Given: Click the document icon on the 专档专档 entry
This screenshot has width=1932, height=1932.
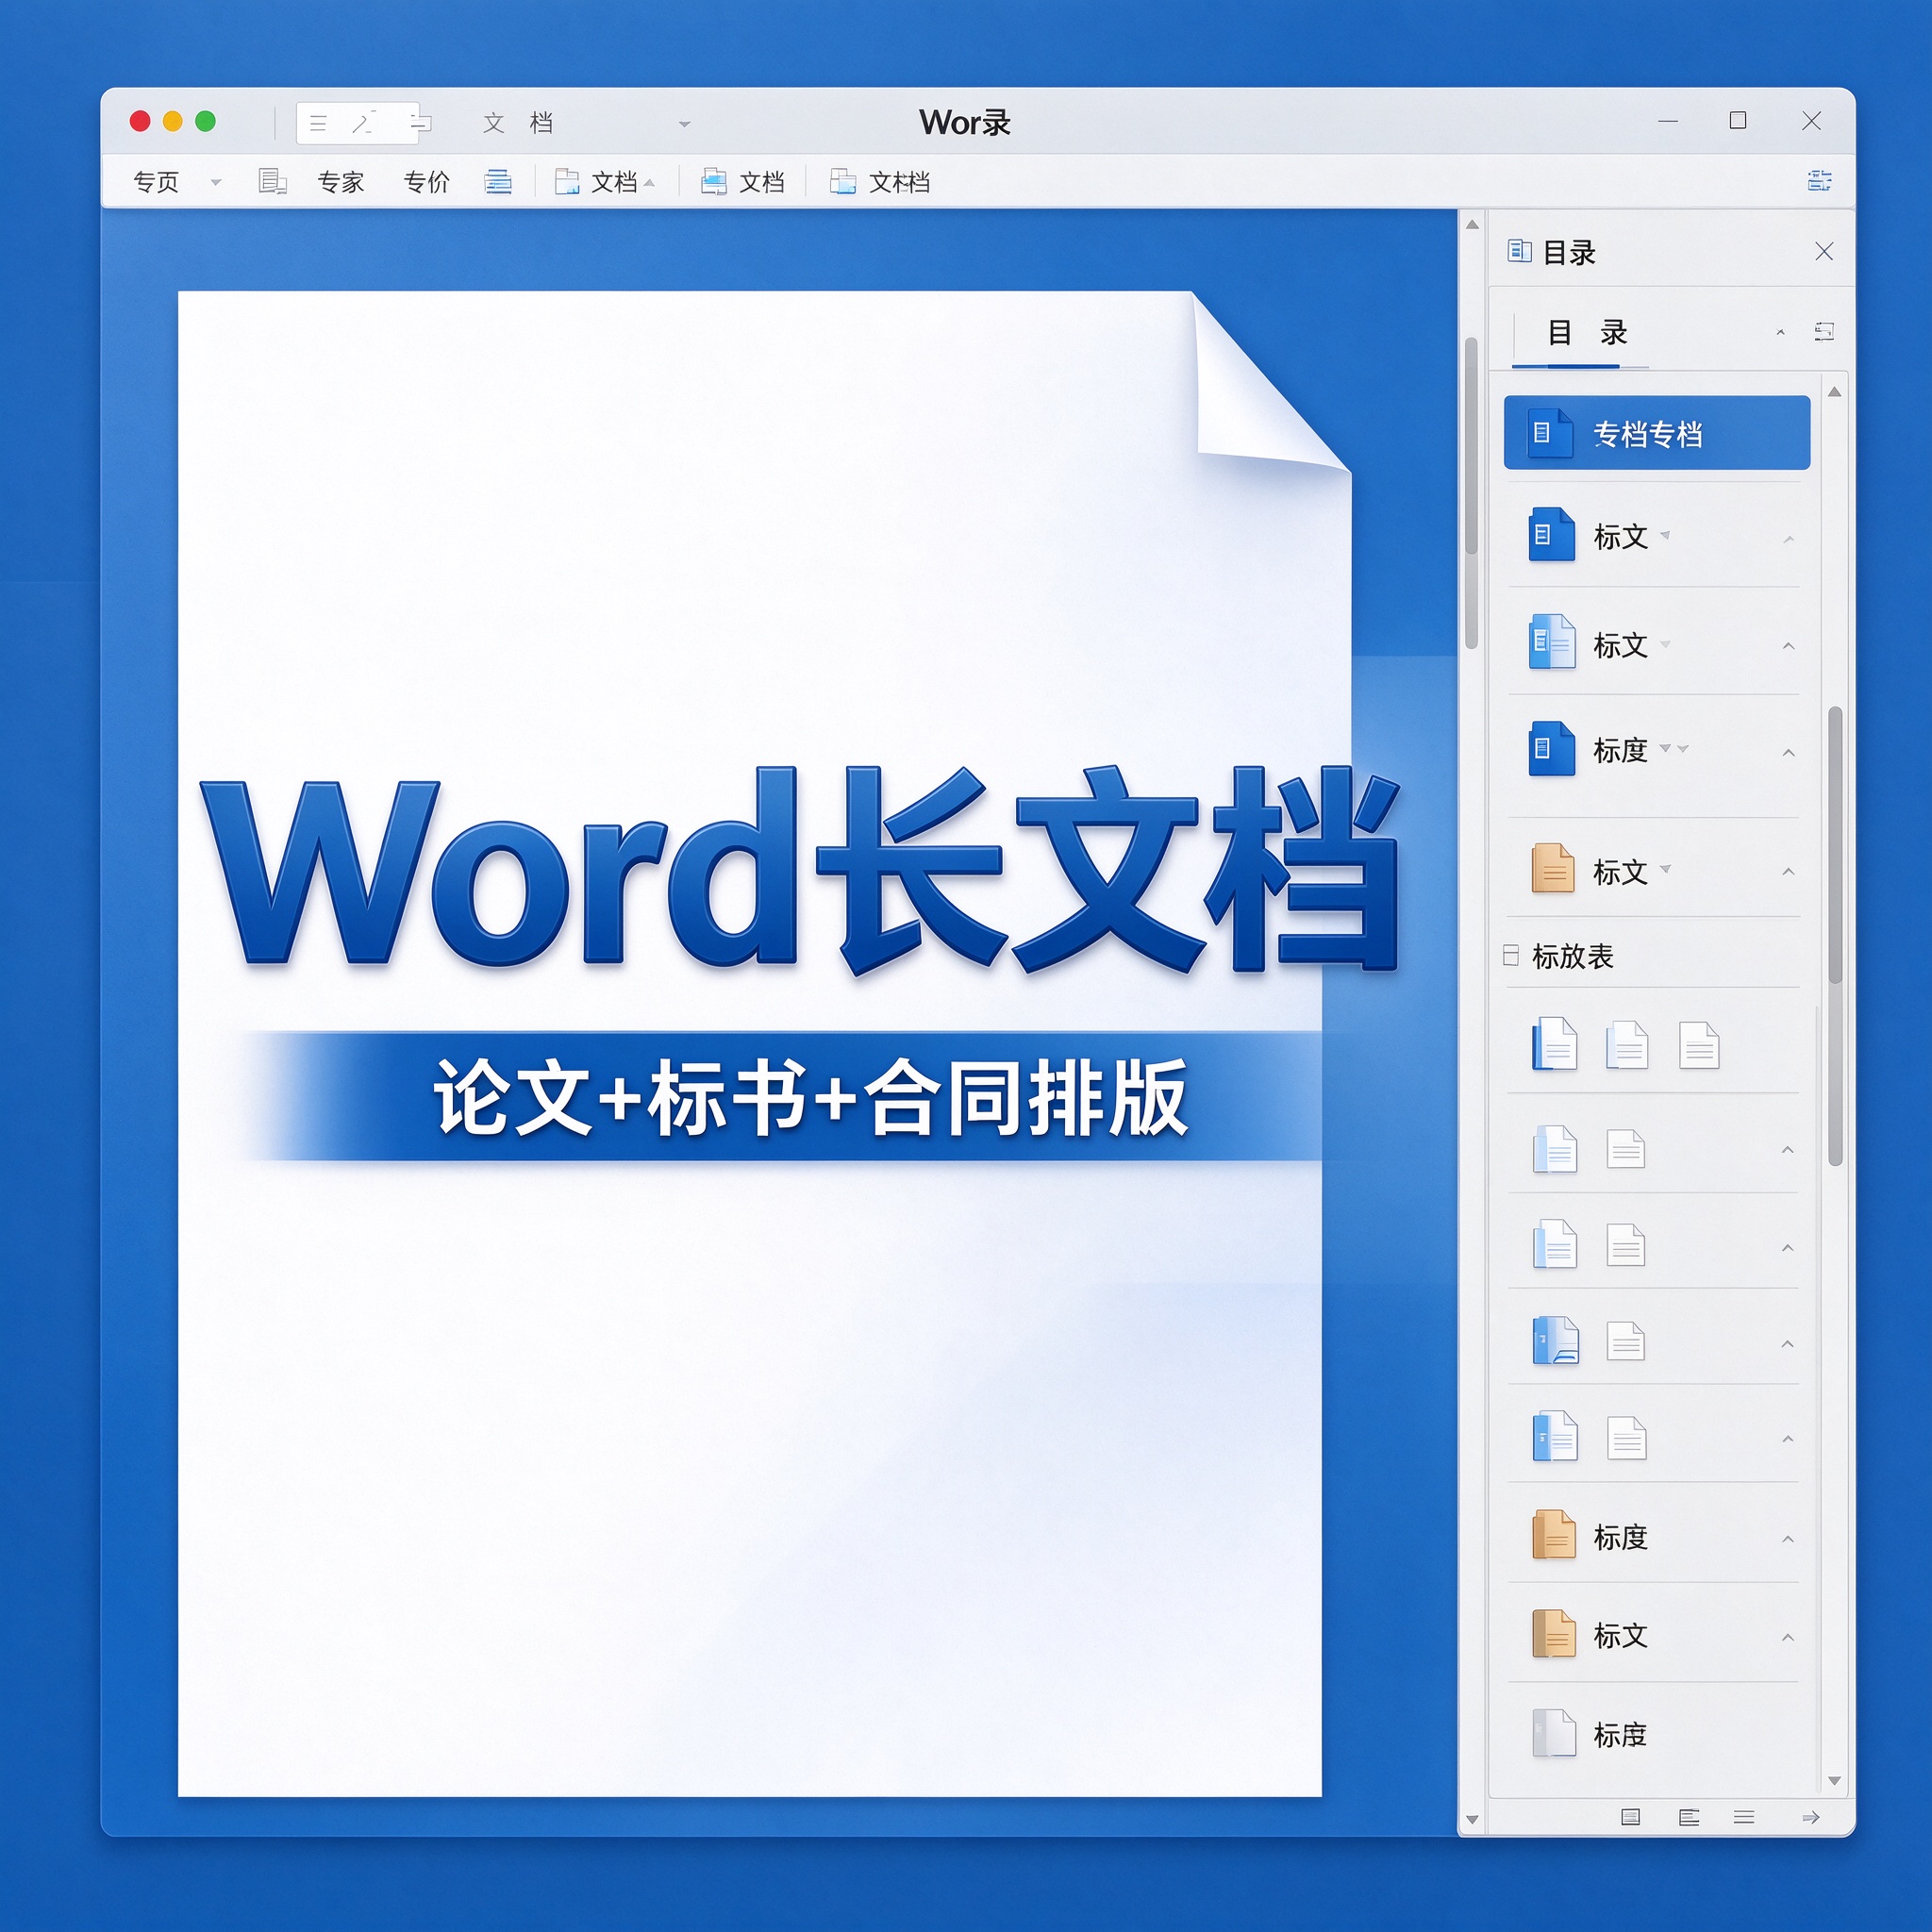Looking at the screenshot, I should pyautogui.click(x=1550, y=433).
